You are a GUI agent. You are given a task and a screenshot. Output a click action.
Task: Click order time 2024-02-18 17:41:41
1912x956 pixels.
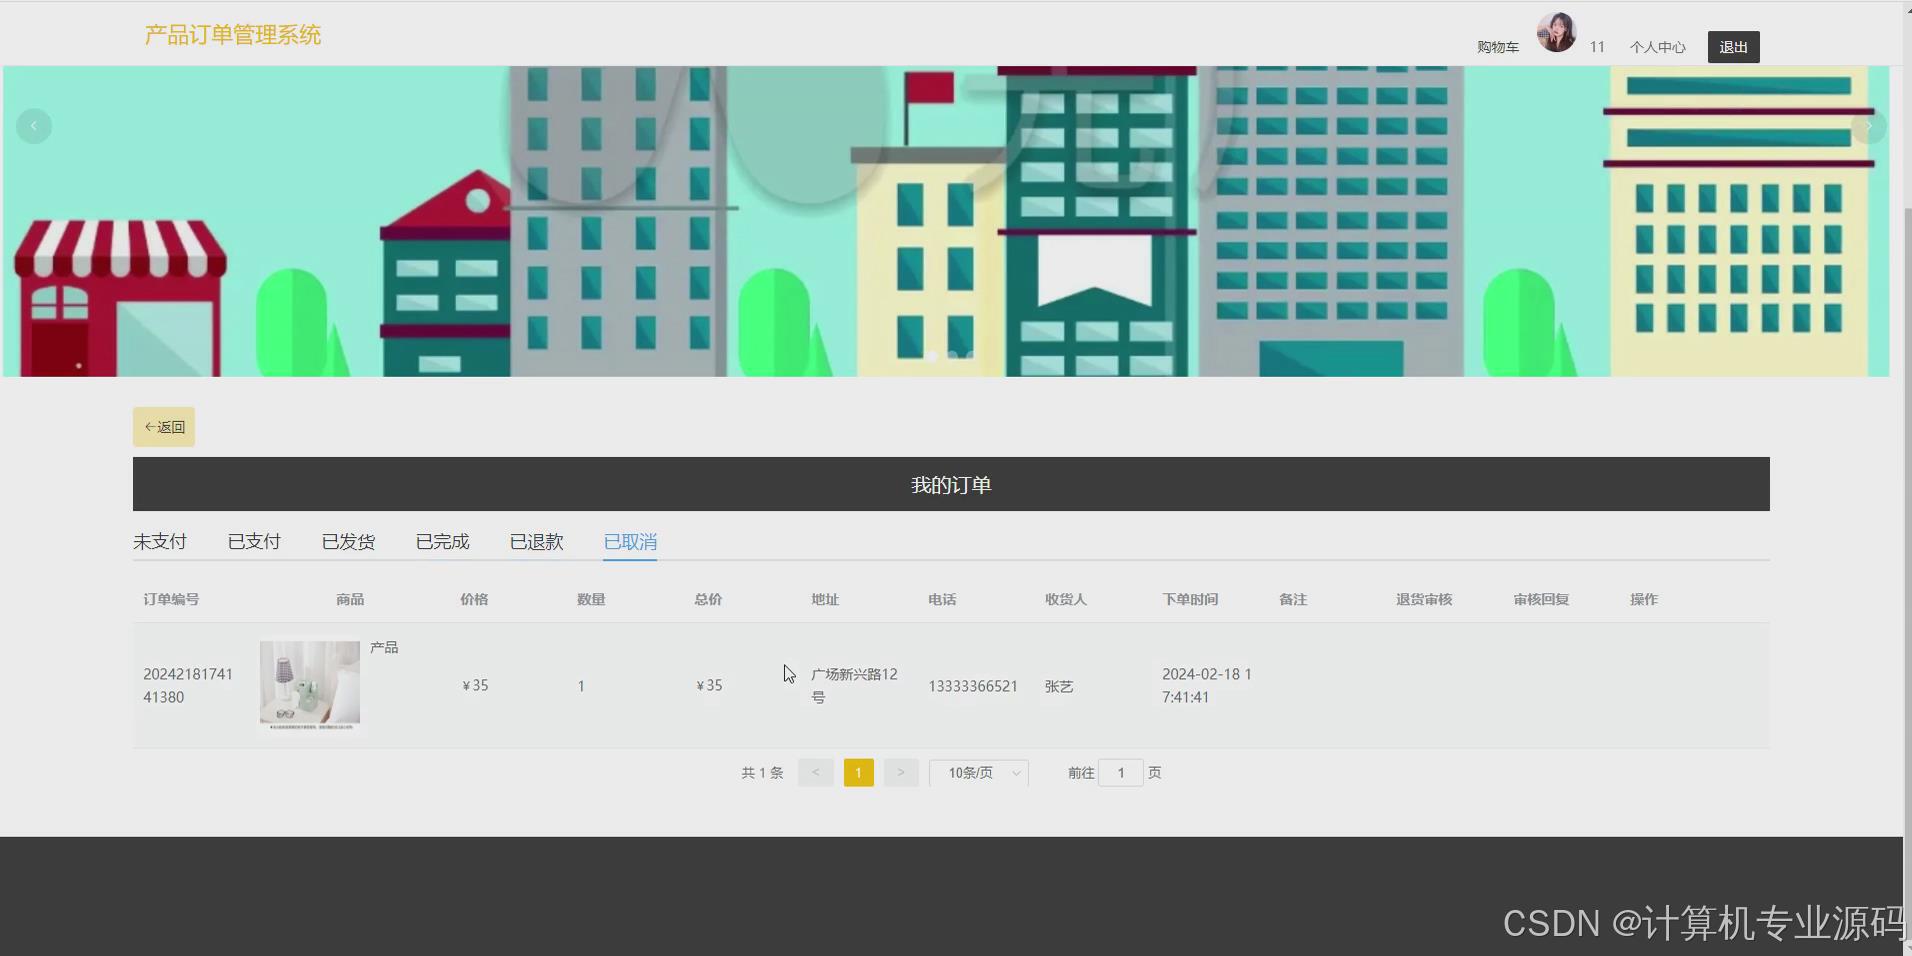[x=1207, y=685]
